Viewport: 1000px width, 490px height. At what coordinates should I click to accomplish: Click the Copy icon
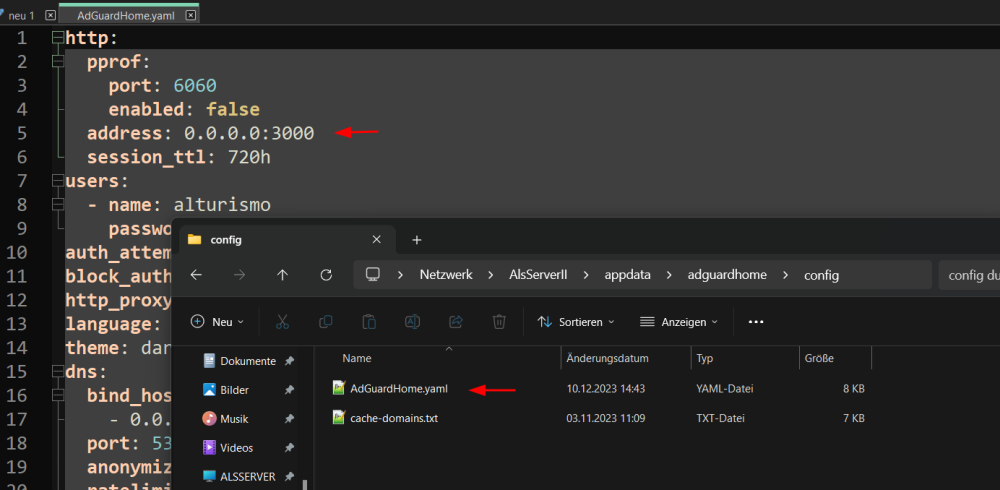[x=326, y=322]
